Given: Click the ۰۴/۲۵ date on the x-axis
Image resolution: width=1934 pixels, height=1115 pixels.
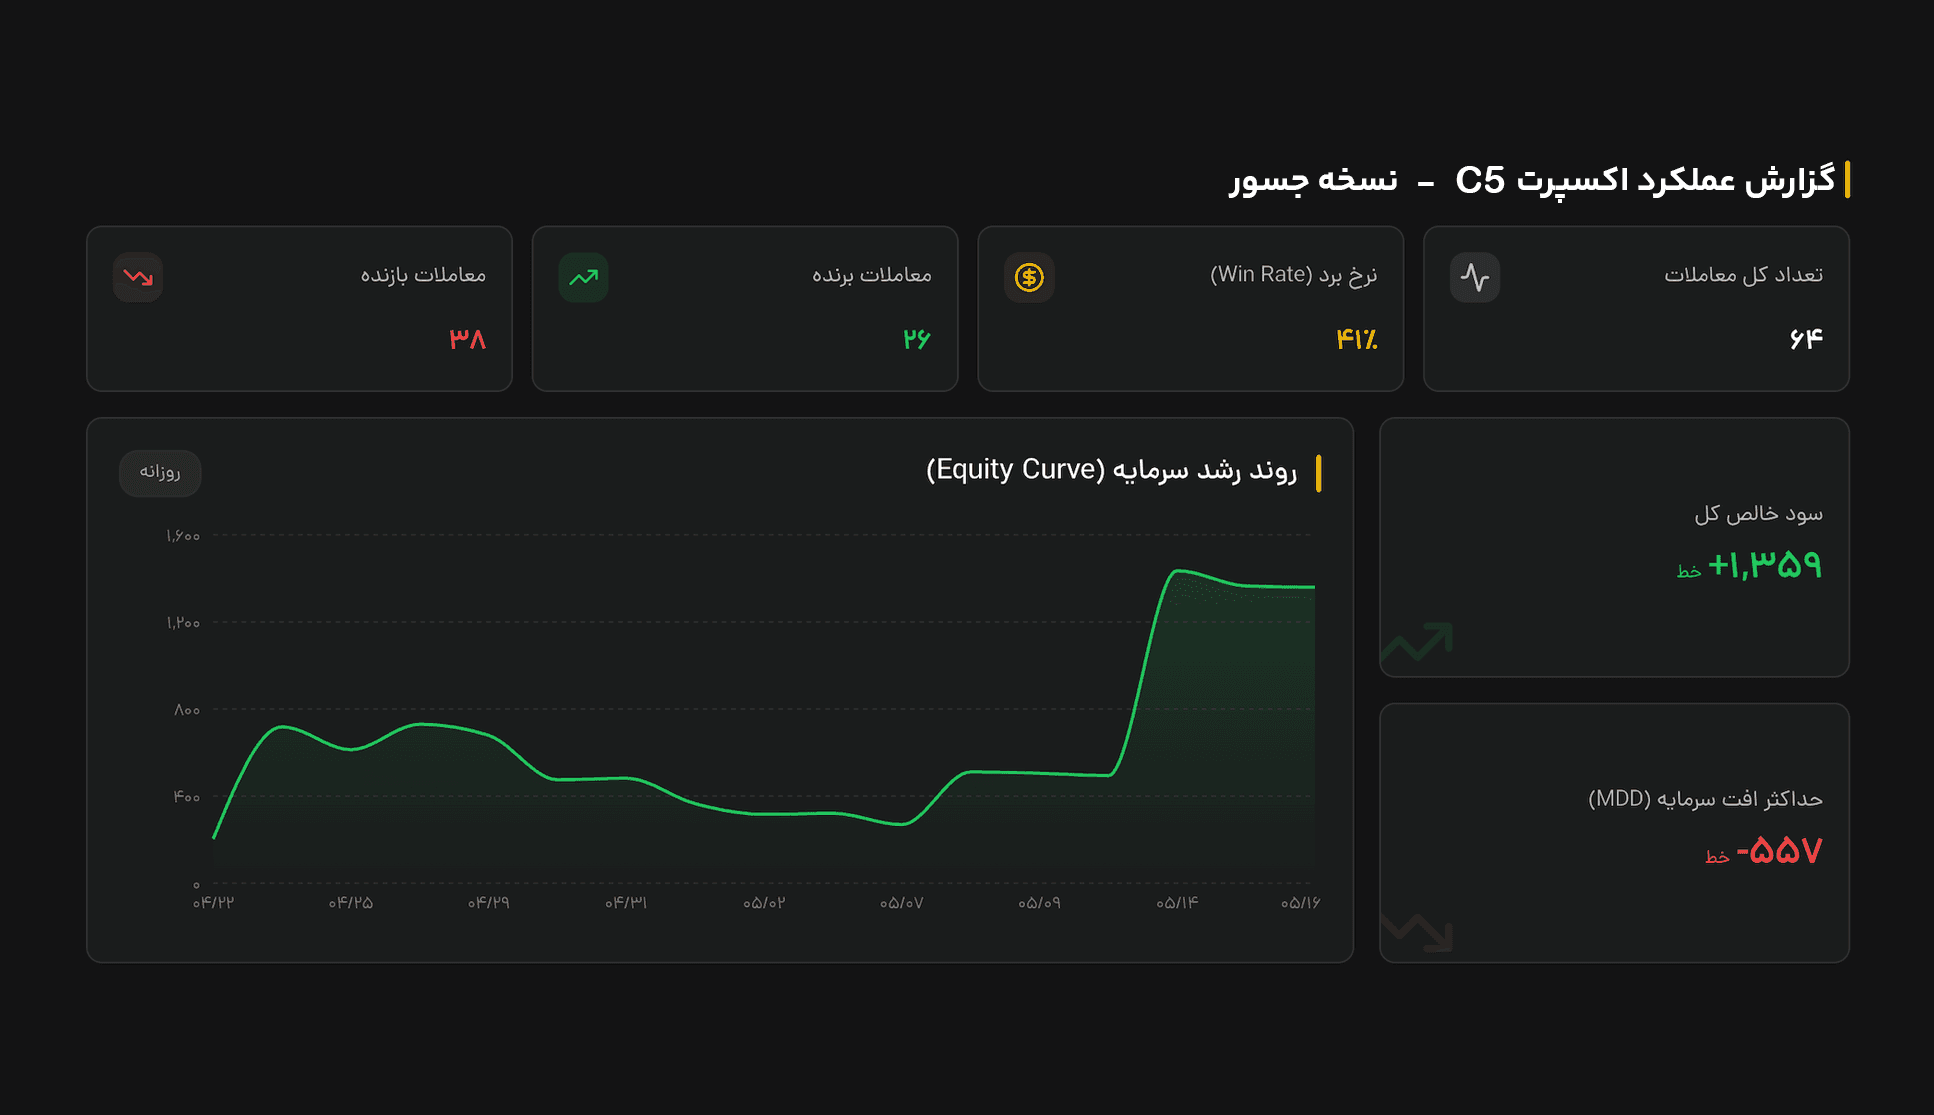Looking at the screenshot, I should (351, 903).
